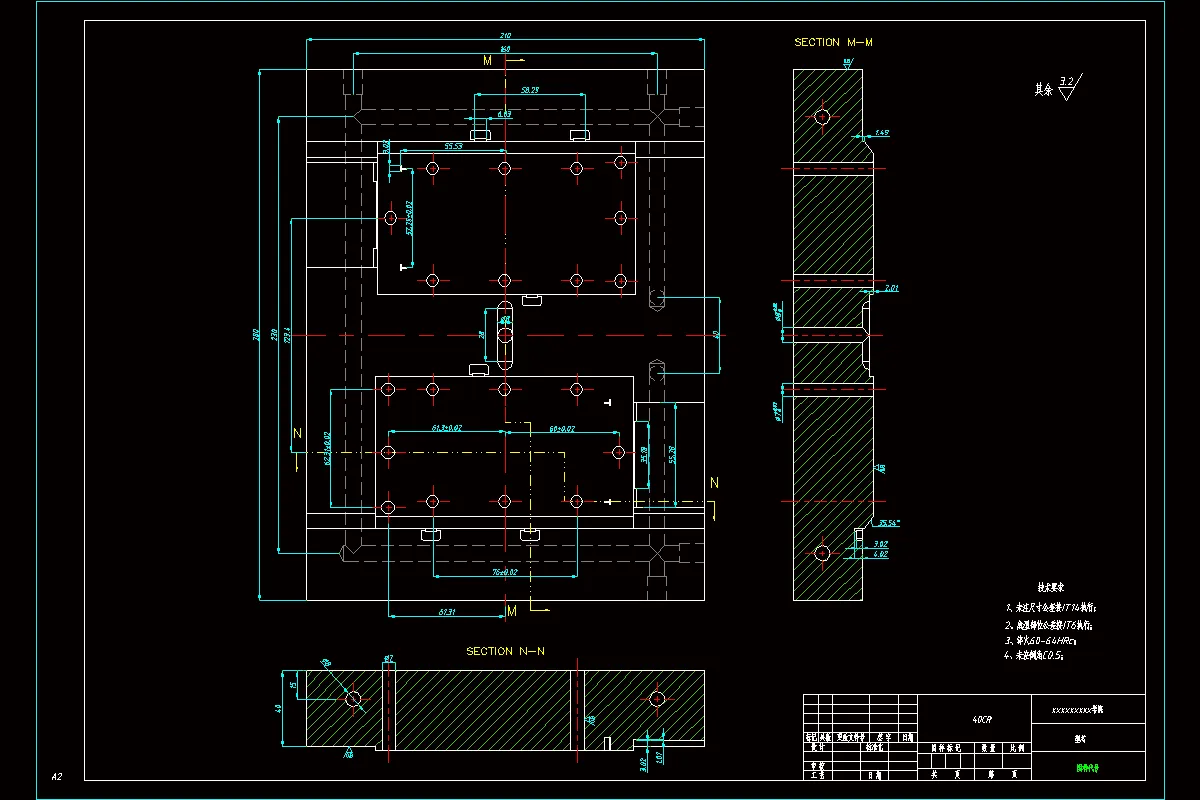This screenshot has height=800, width=1200.
Task: Click the yellow M section marker at bottom
Action: [511, 610]
